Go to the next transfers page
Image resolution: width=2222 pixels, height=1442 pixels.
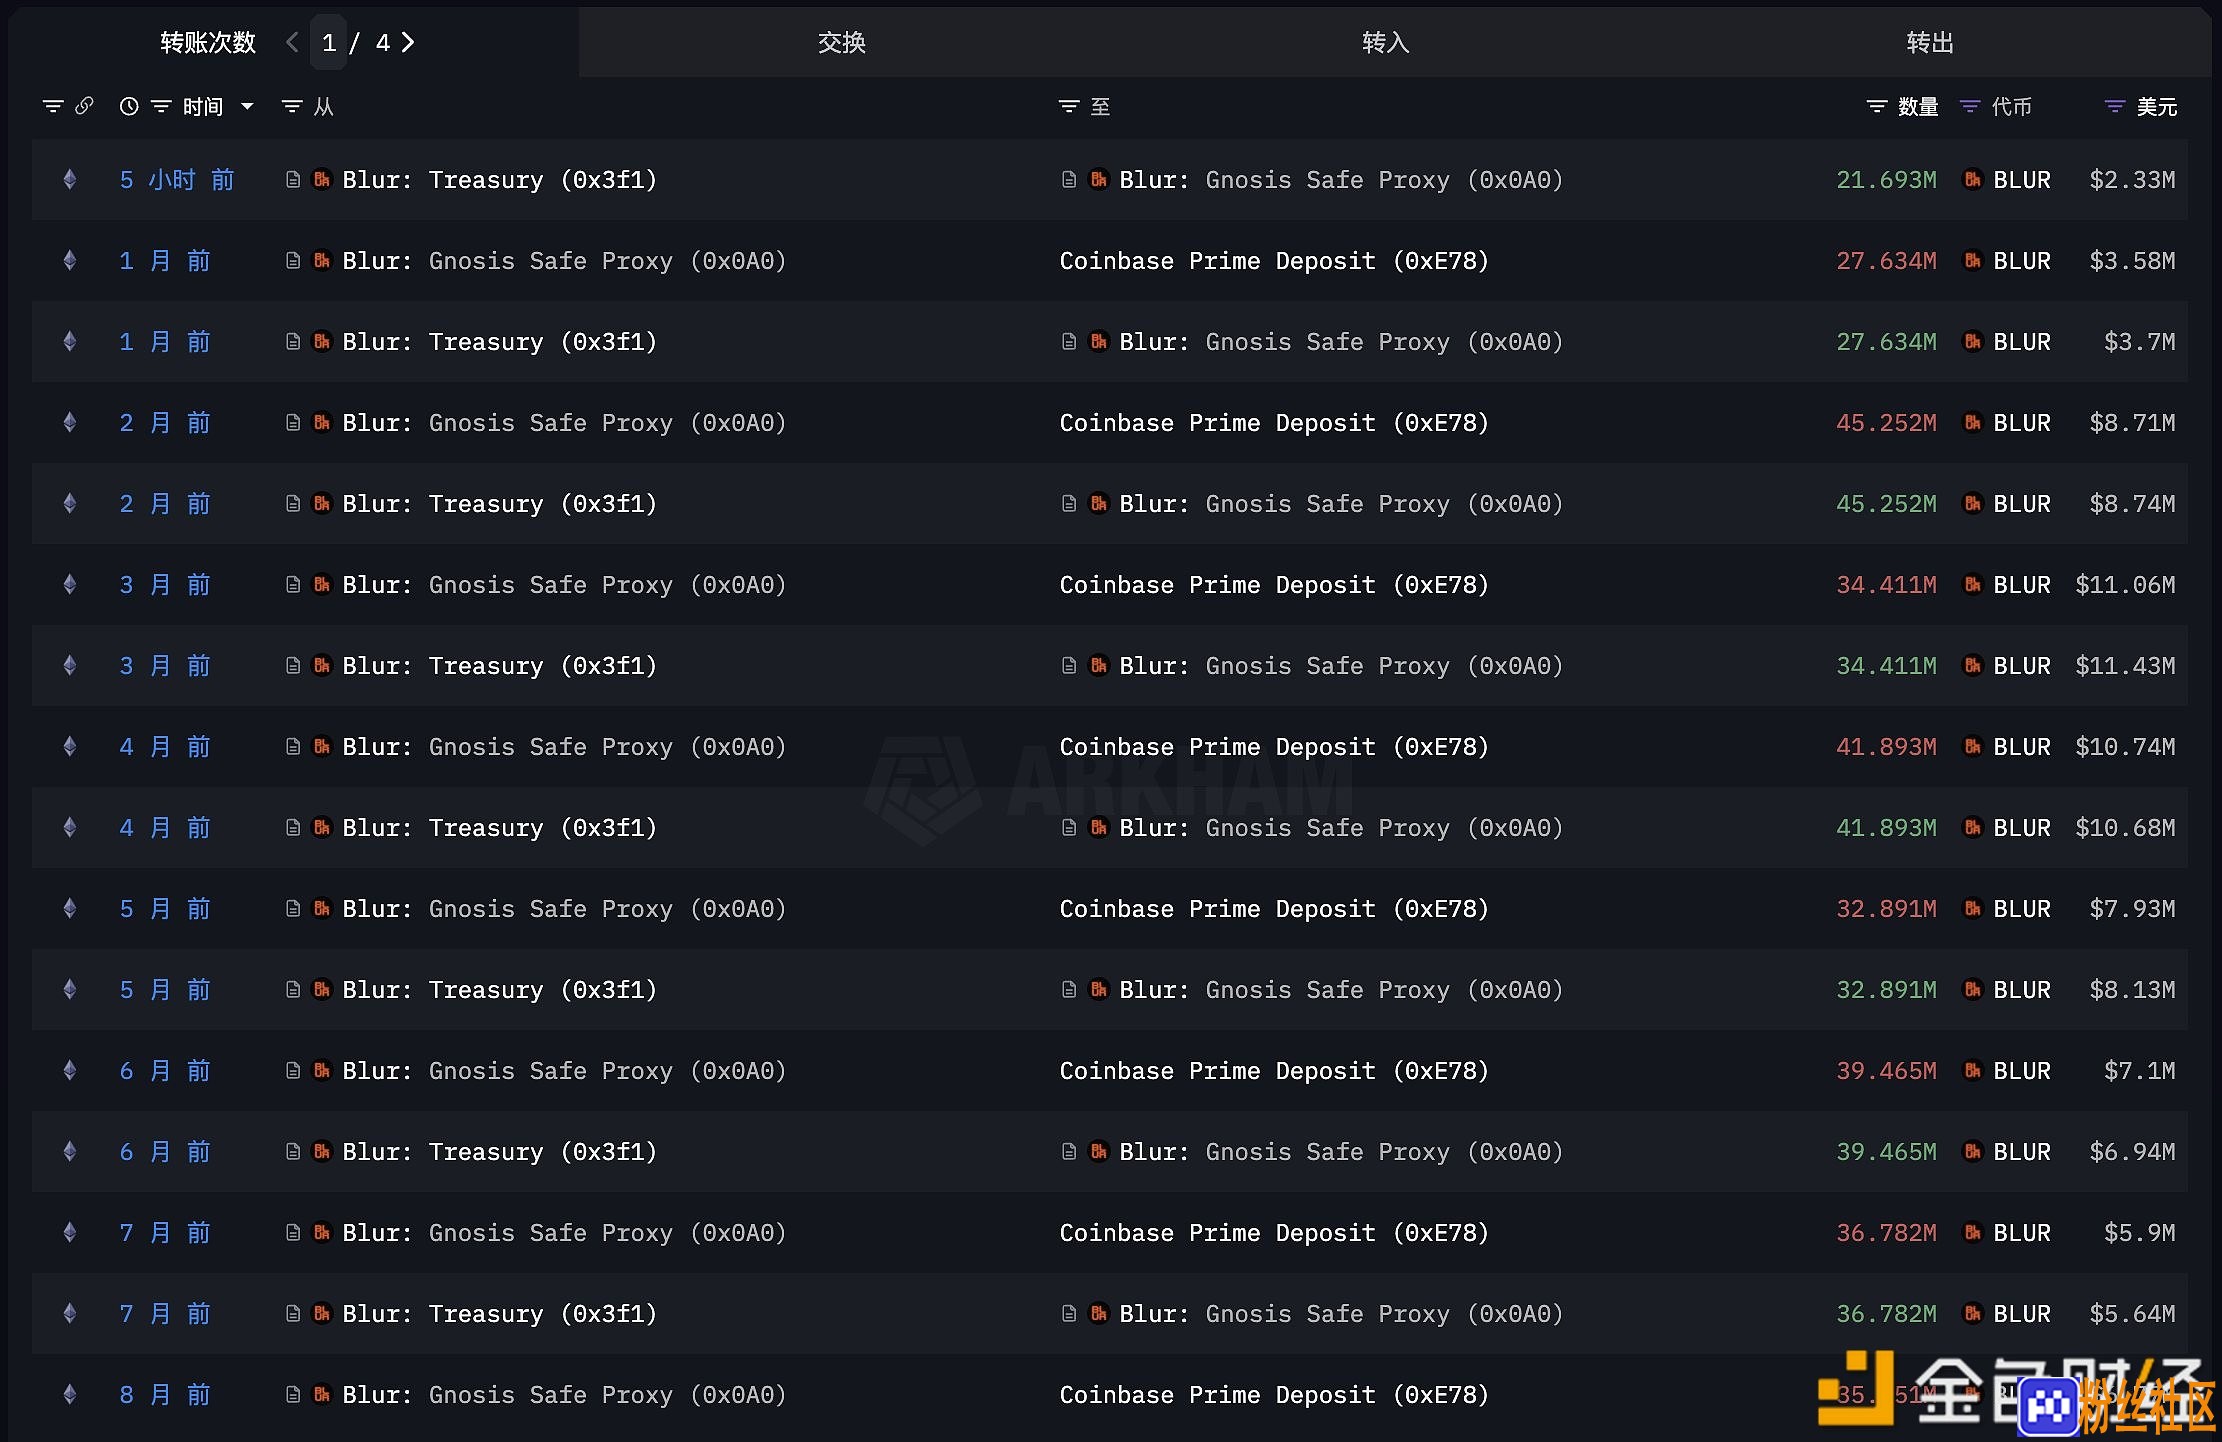tap(408, 42)
